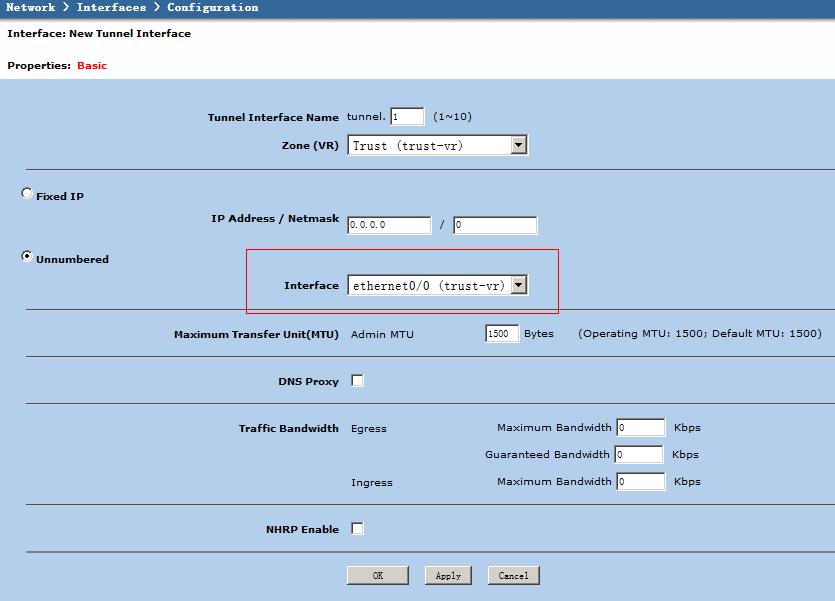The height and width of the screenshot is (601, 835).
Task: Click the Ingress Maximum Bandwidth field
Action: tap(640, 482)
